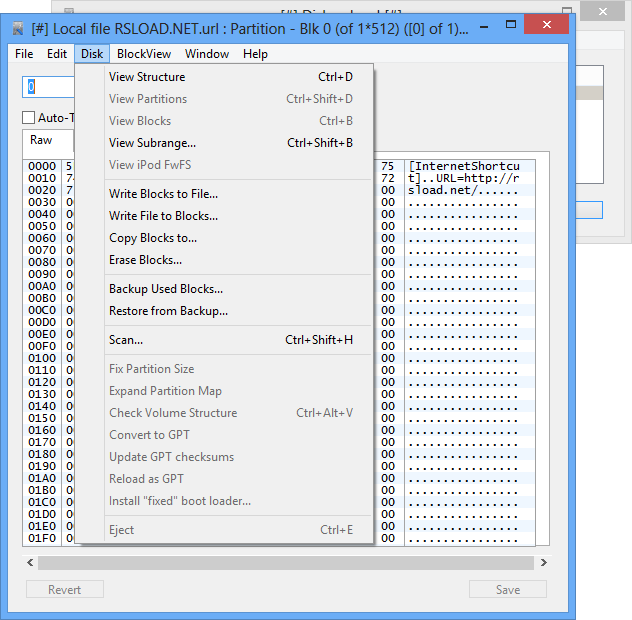Click the horizontal scrollbar track
632x620 pixels.
click(286, 563)
